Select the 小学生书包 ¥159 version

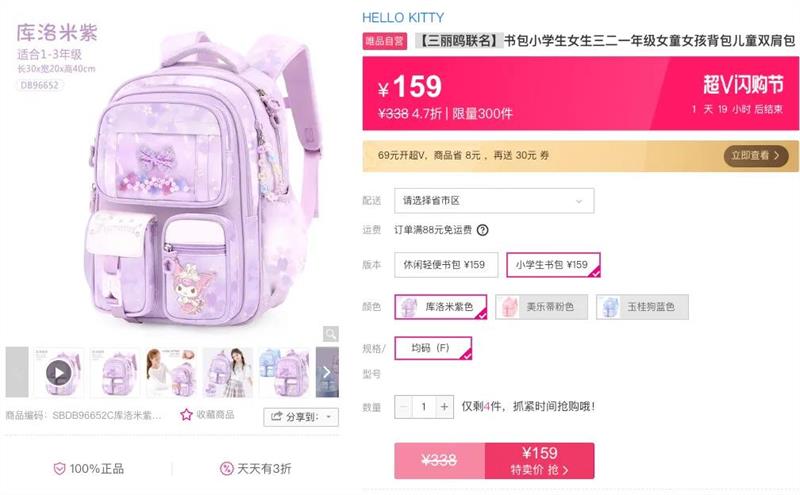tap(553, 265)
